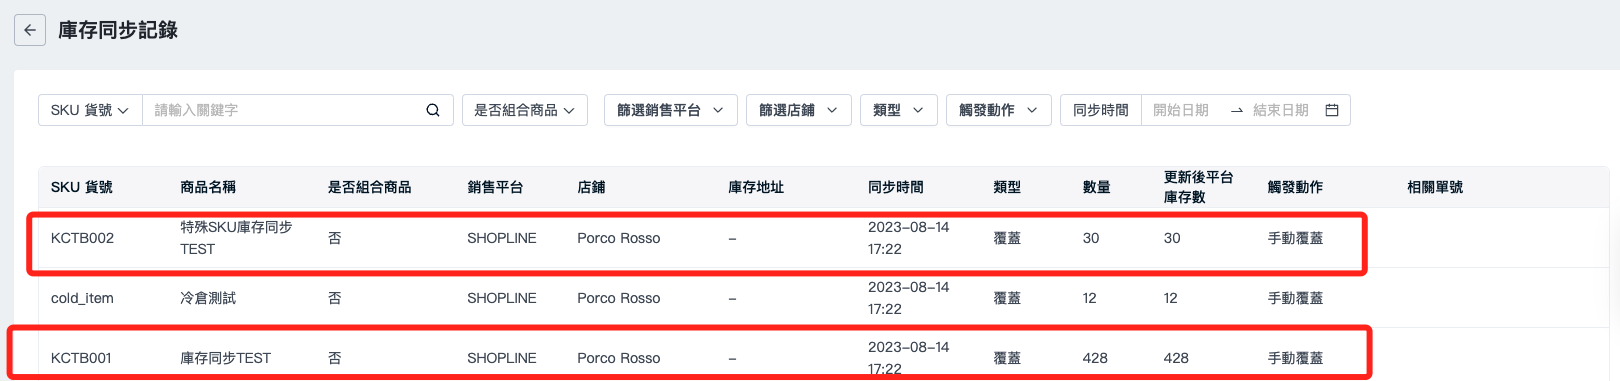Select the KCTB001 SKU cell
1620x381 pixels.
tap(81, 358)
